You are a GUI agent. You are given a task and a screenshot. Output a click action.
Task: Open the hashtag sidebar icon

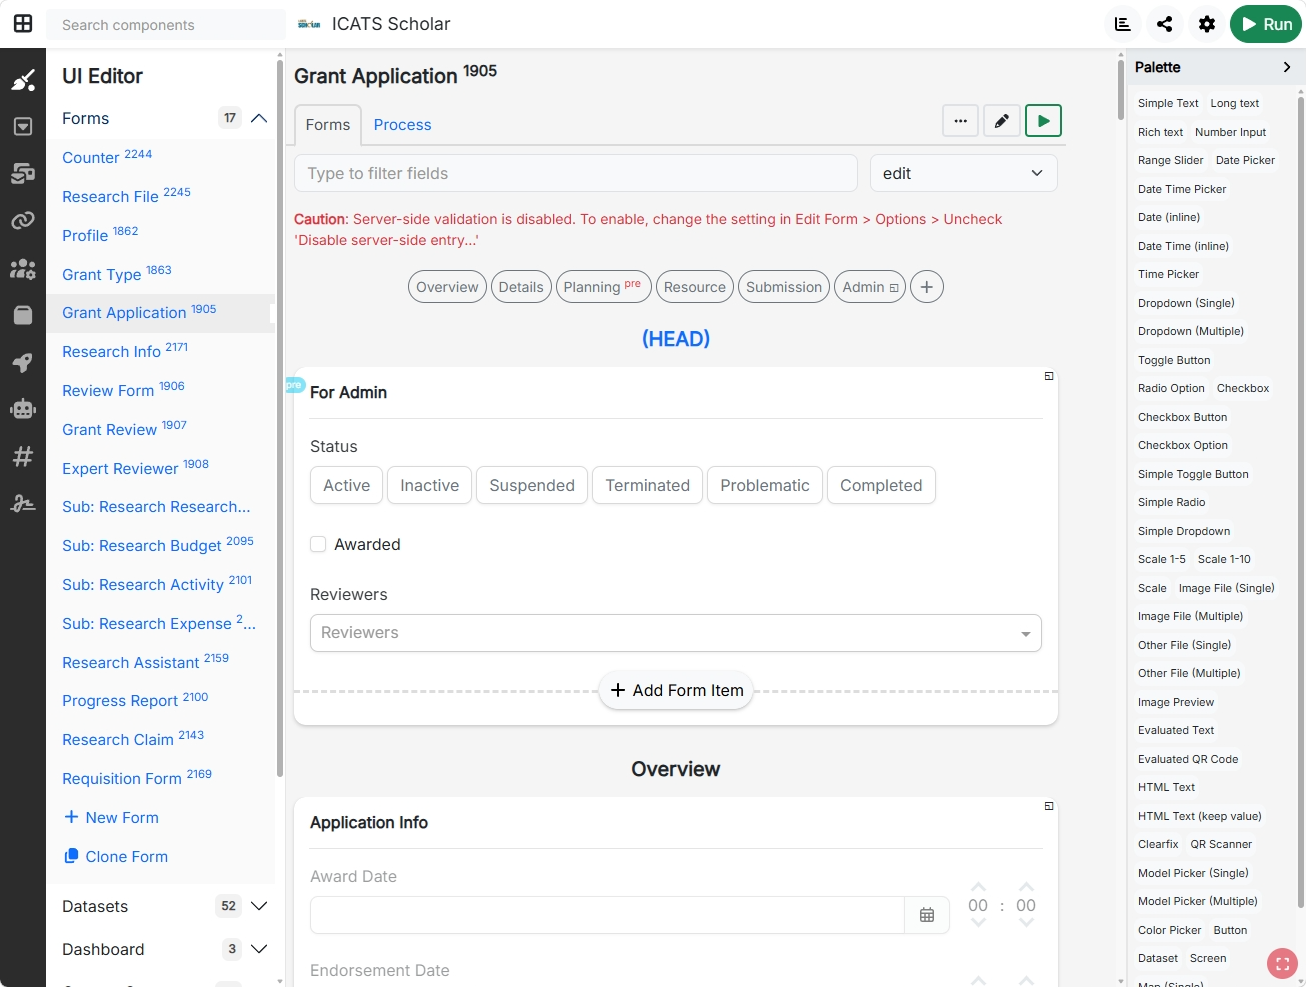[23, 456]
